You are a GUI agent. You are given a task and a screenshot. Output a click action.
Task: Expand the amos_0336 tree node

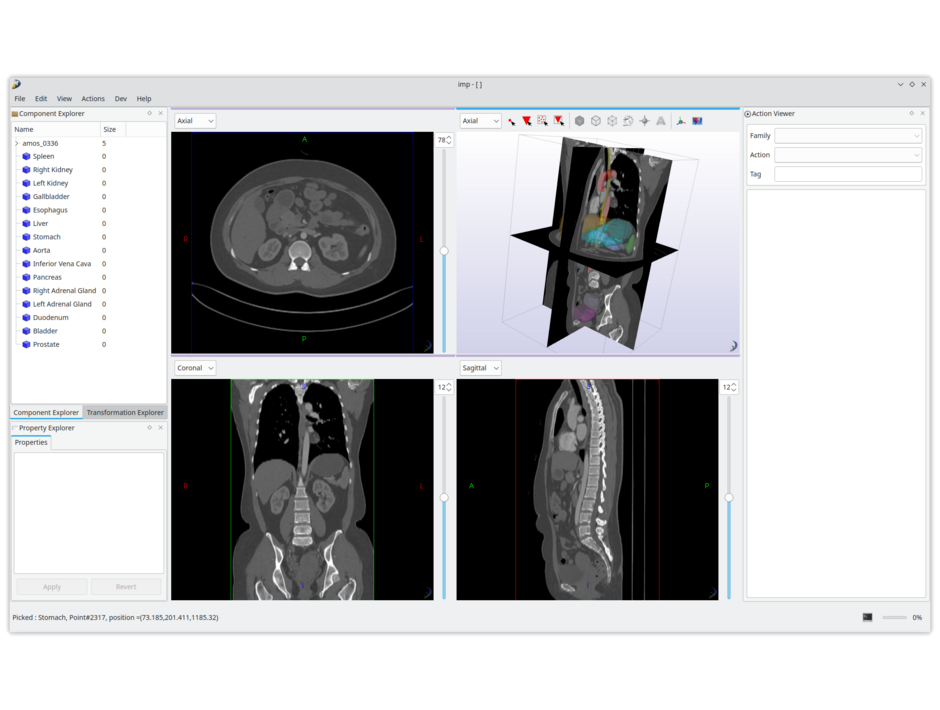coord(17,143)
